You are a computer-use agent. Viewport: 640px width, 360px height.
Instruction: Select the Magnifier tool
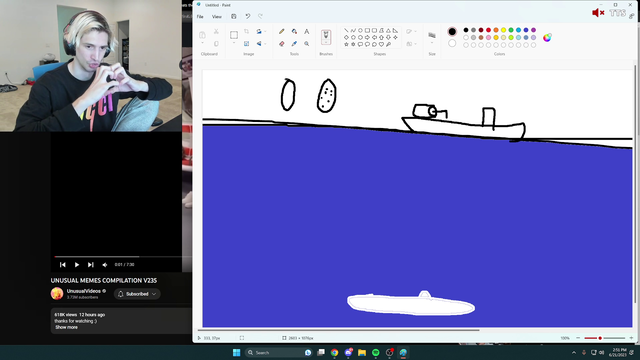(307, 44)
